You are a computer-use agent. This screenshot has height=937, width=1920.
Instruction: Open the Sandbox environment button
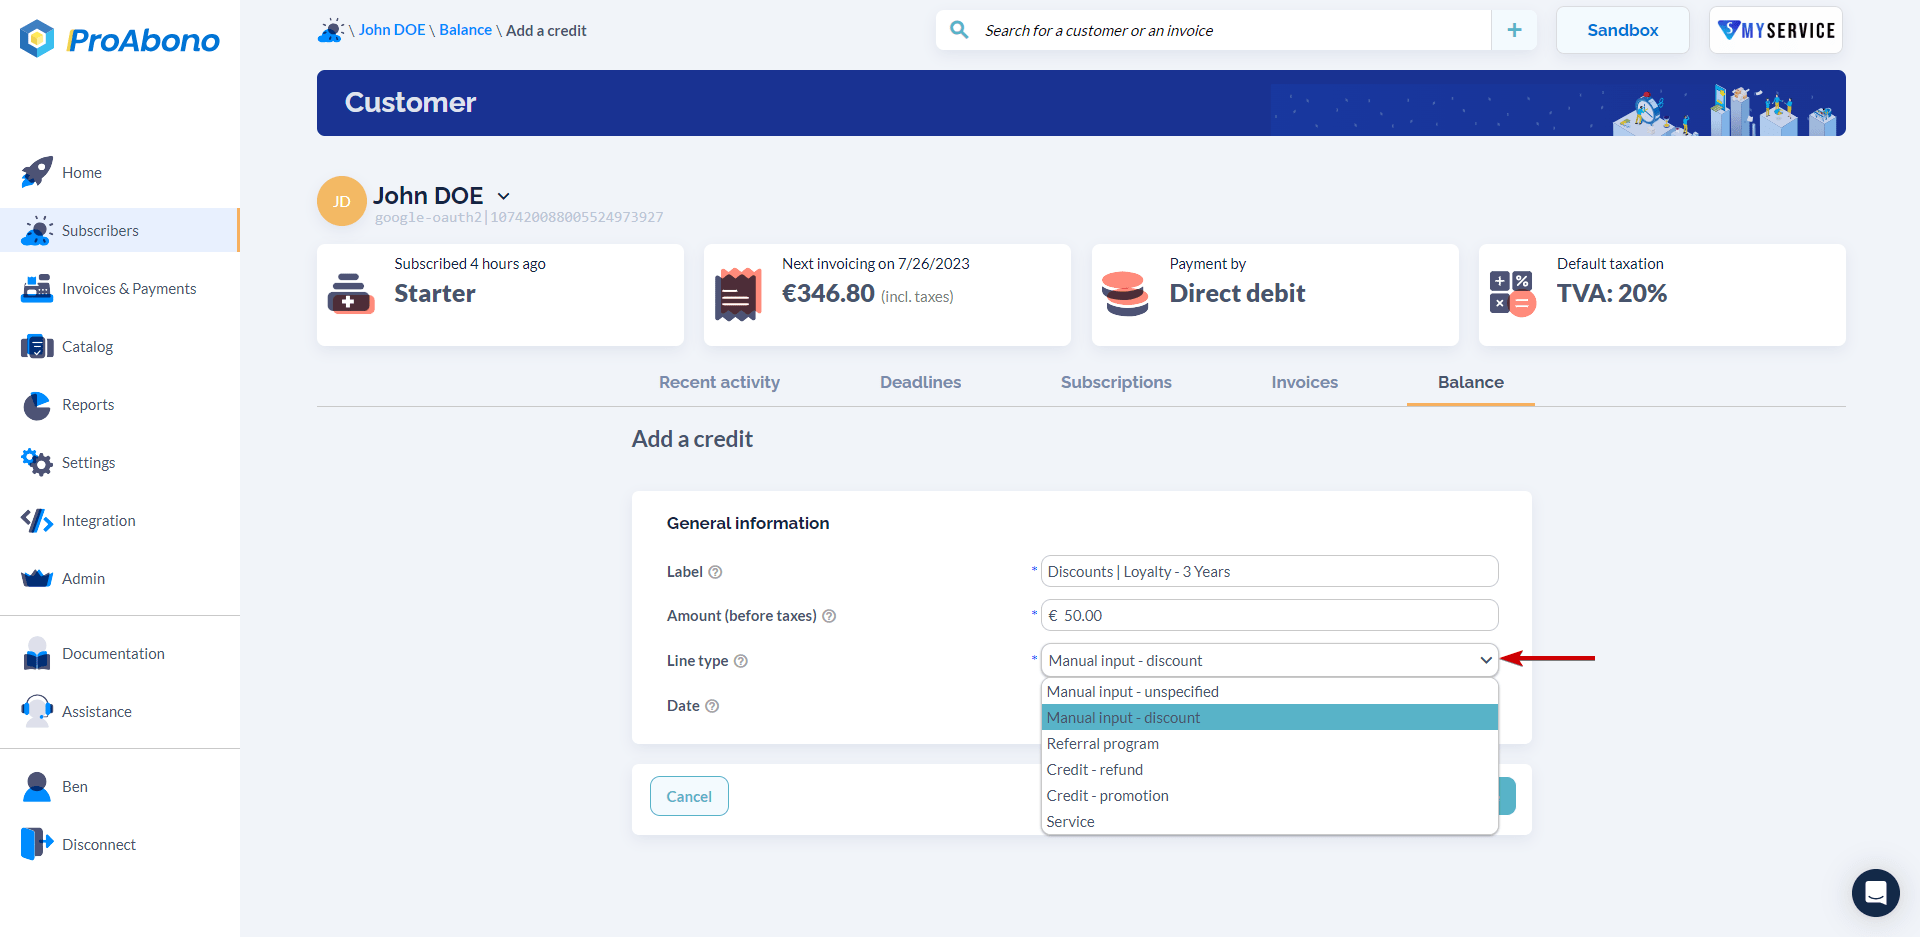click(1622, 30)
